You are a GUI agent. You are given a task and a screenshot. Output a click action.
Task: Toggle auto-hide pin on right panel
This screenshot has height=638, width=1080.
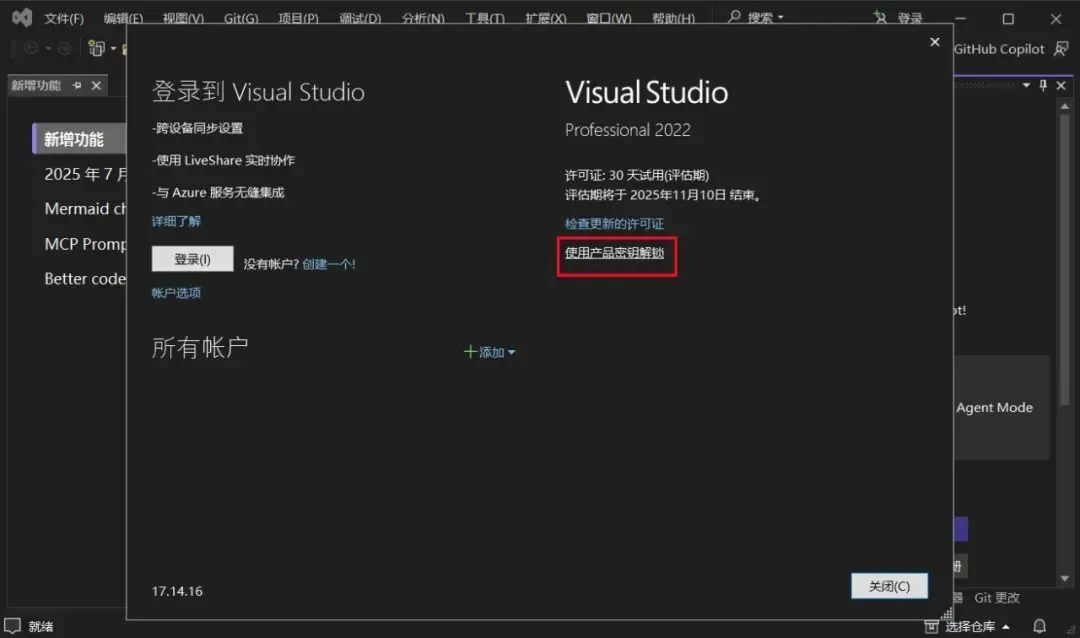1043,85
